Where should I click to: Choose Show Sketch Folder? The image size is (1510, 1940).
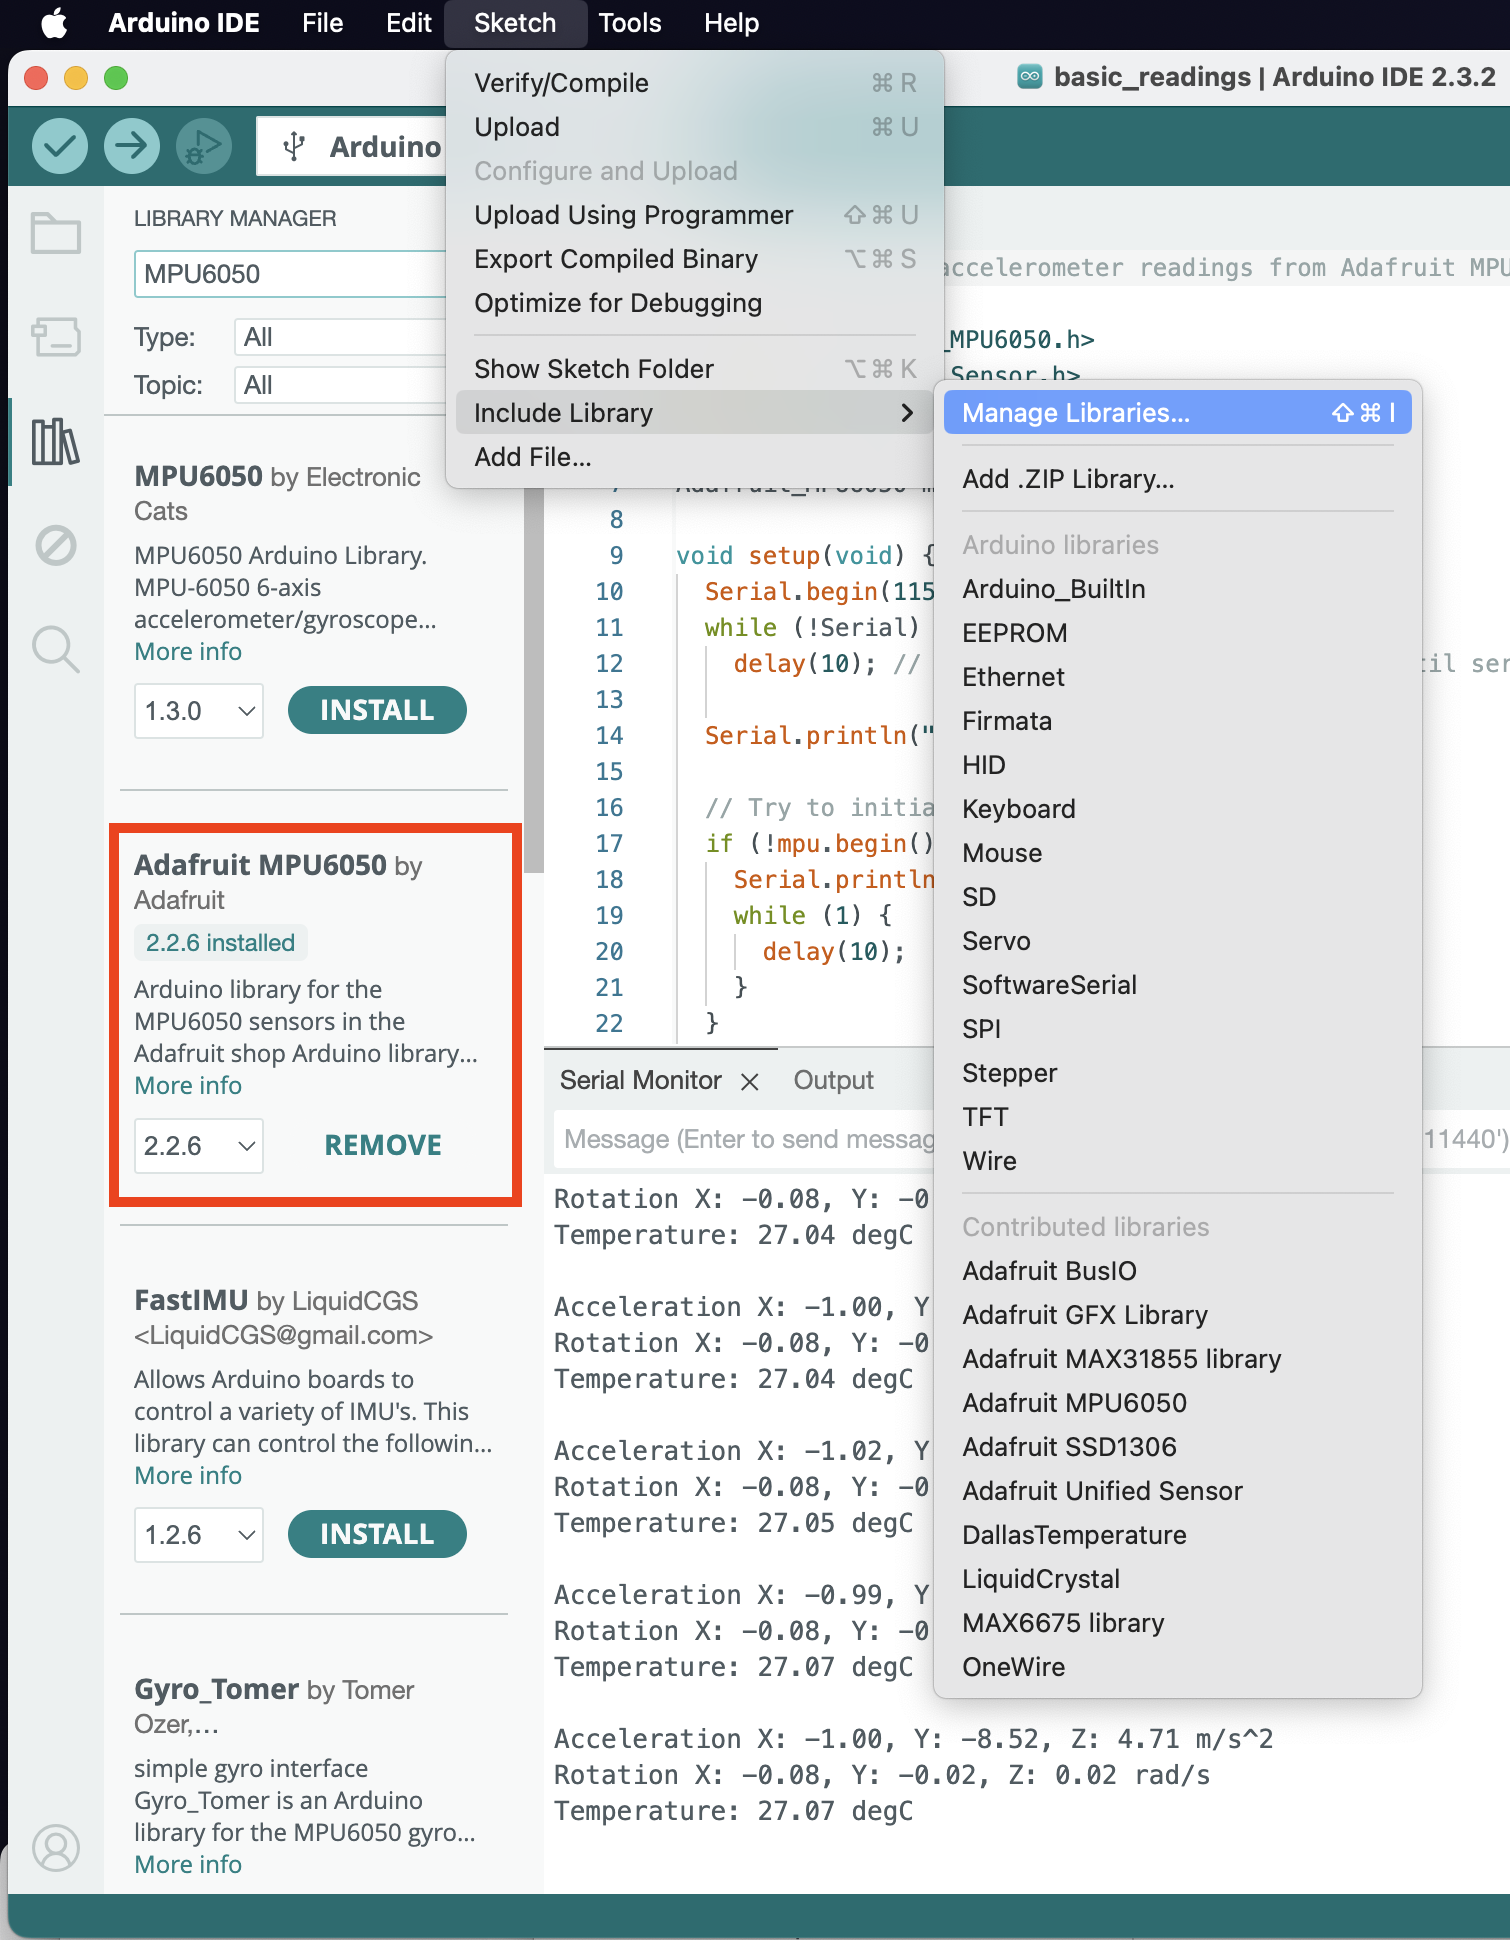[x=695, y=369]
